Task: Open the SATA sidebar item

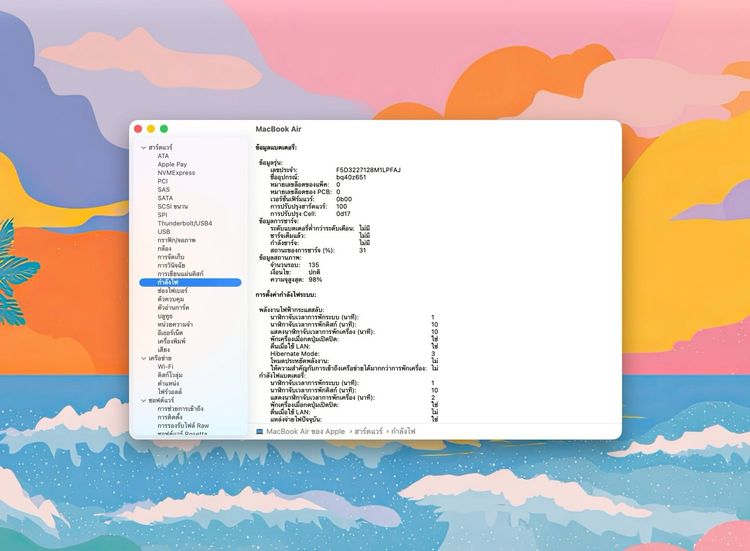Action: click(x=165, y=198)
